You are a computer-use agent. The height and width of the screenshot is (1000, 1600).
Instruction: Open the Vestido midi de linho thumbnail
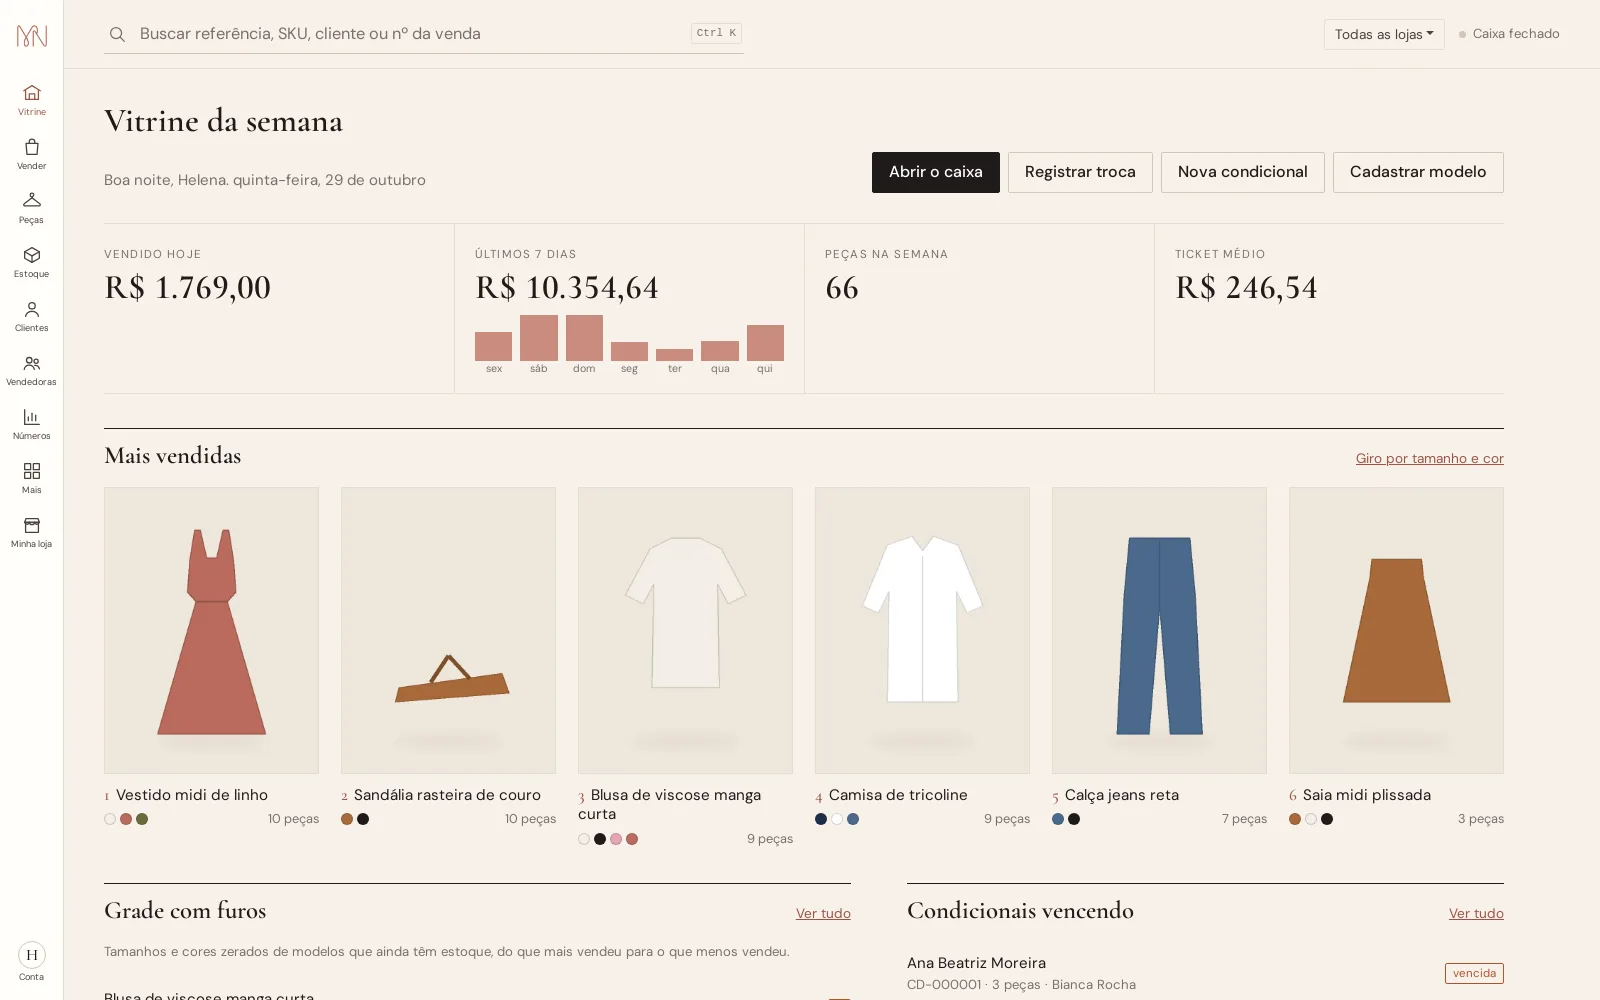click(211, 630)
